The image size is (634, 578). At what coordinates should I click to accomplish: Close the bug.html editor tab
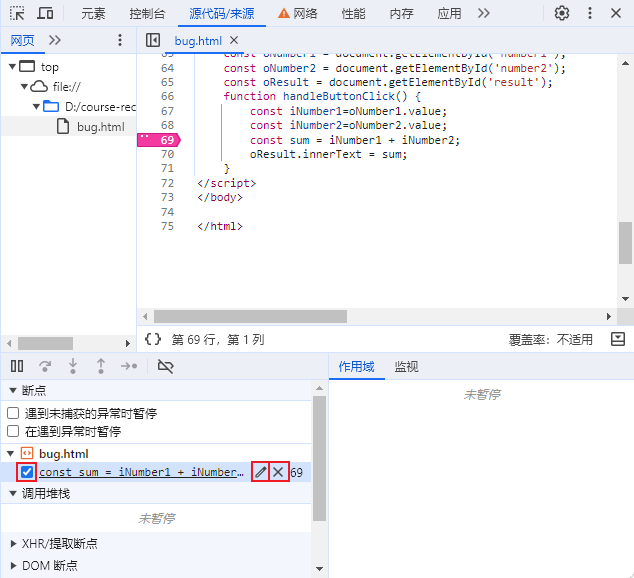pos(234,40)
